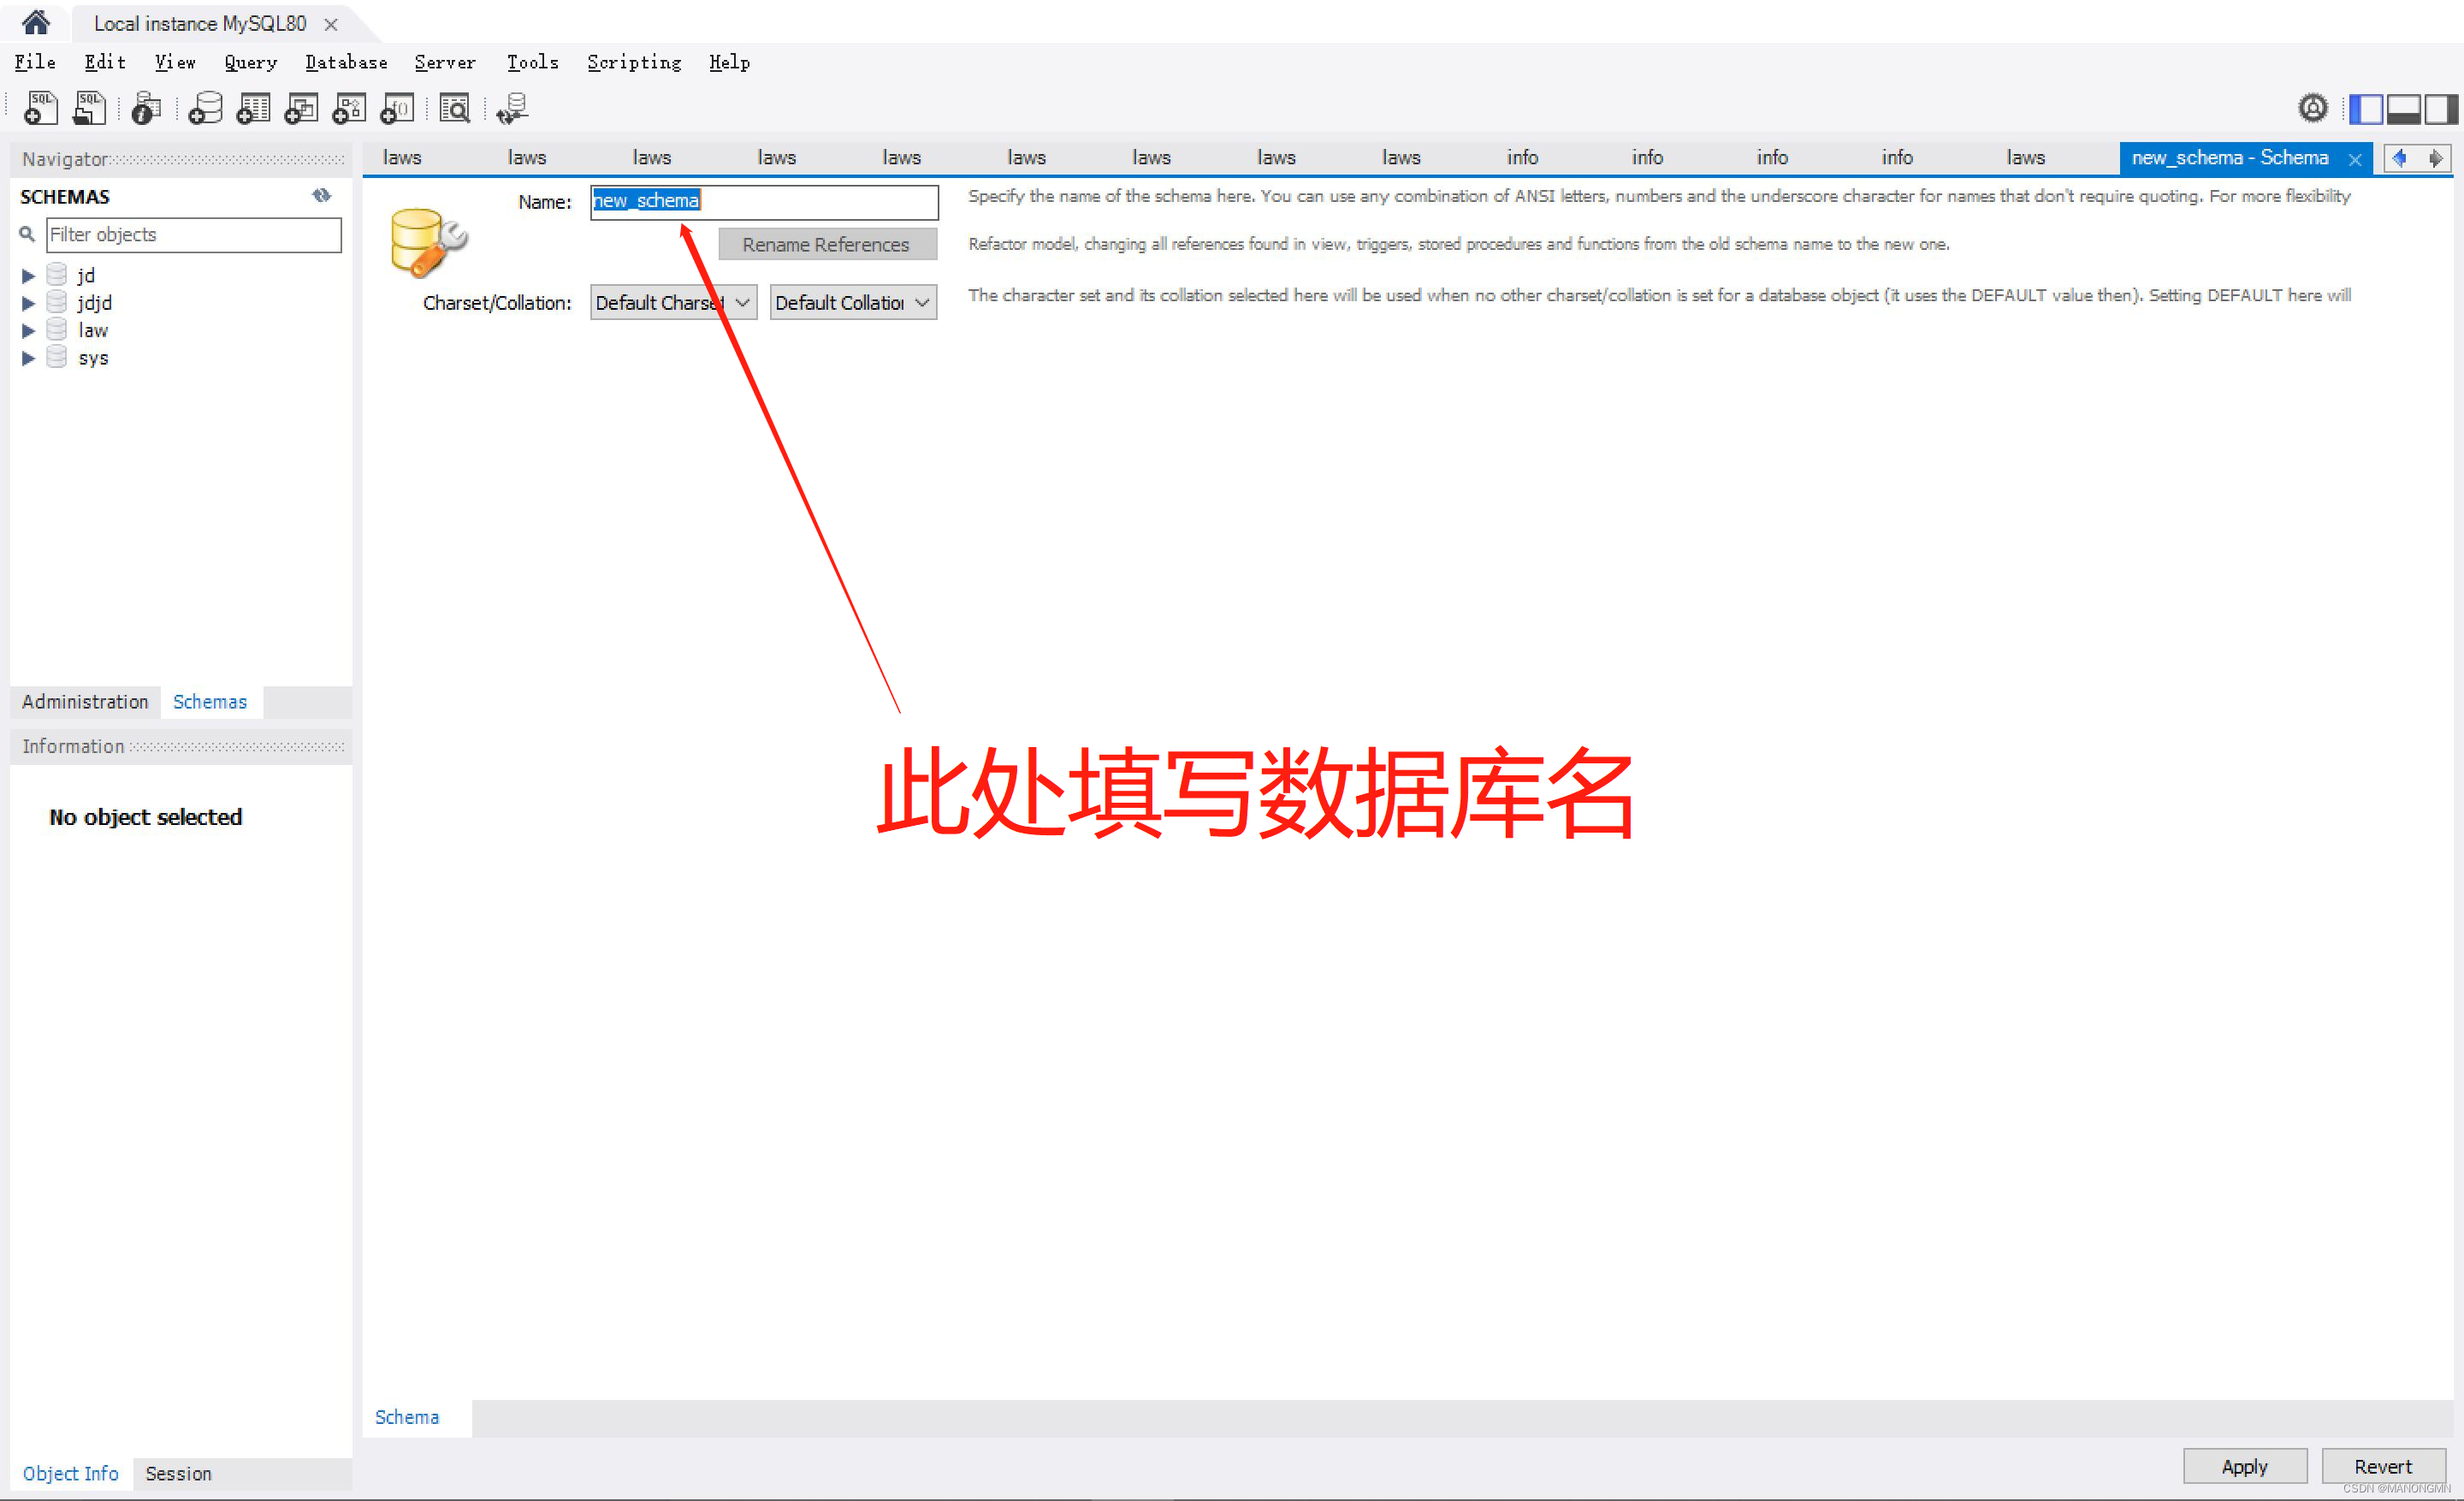Click the Rename References button
This screenshot has height=1501, width=2464.
pos(827,245)
